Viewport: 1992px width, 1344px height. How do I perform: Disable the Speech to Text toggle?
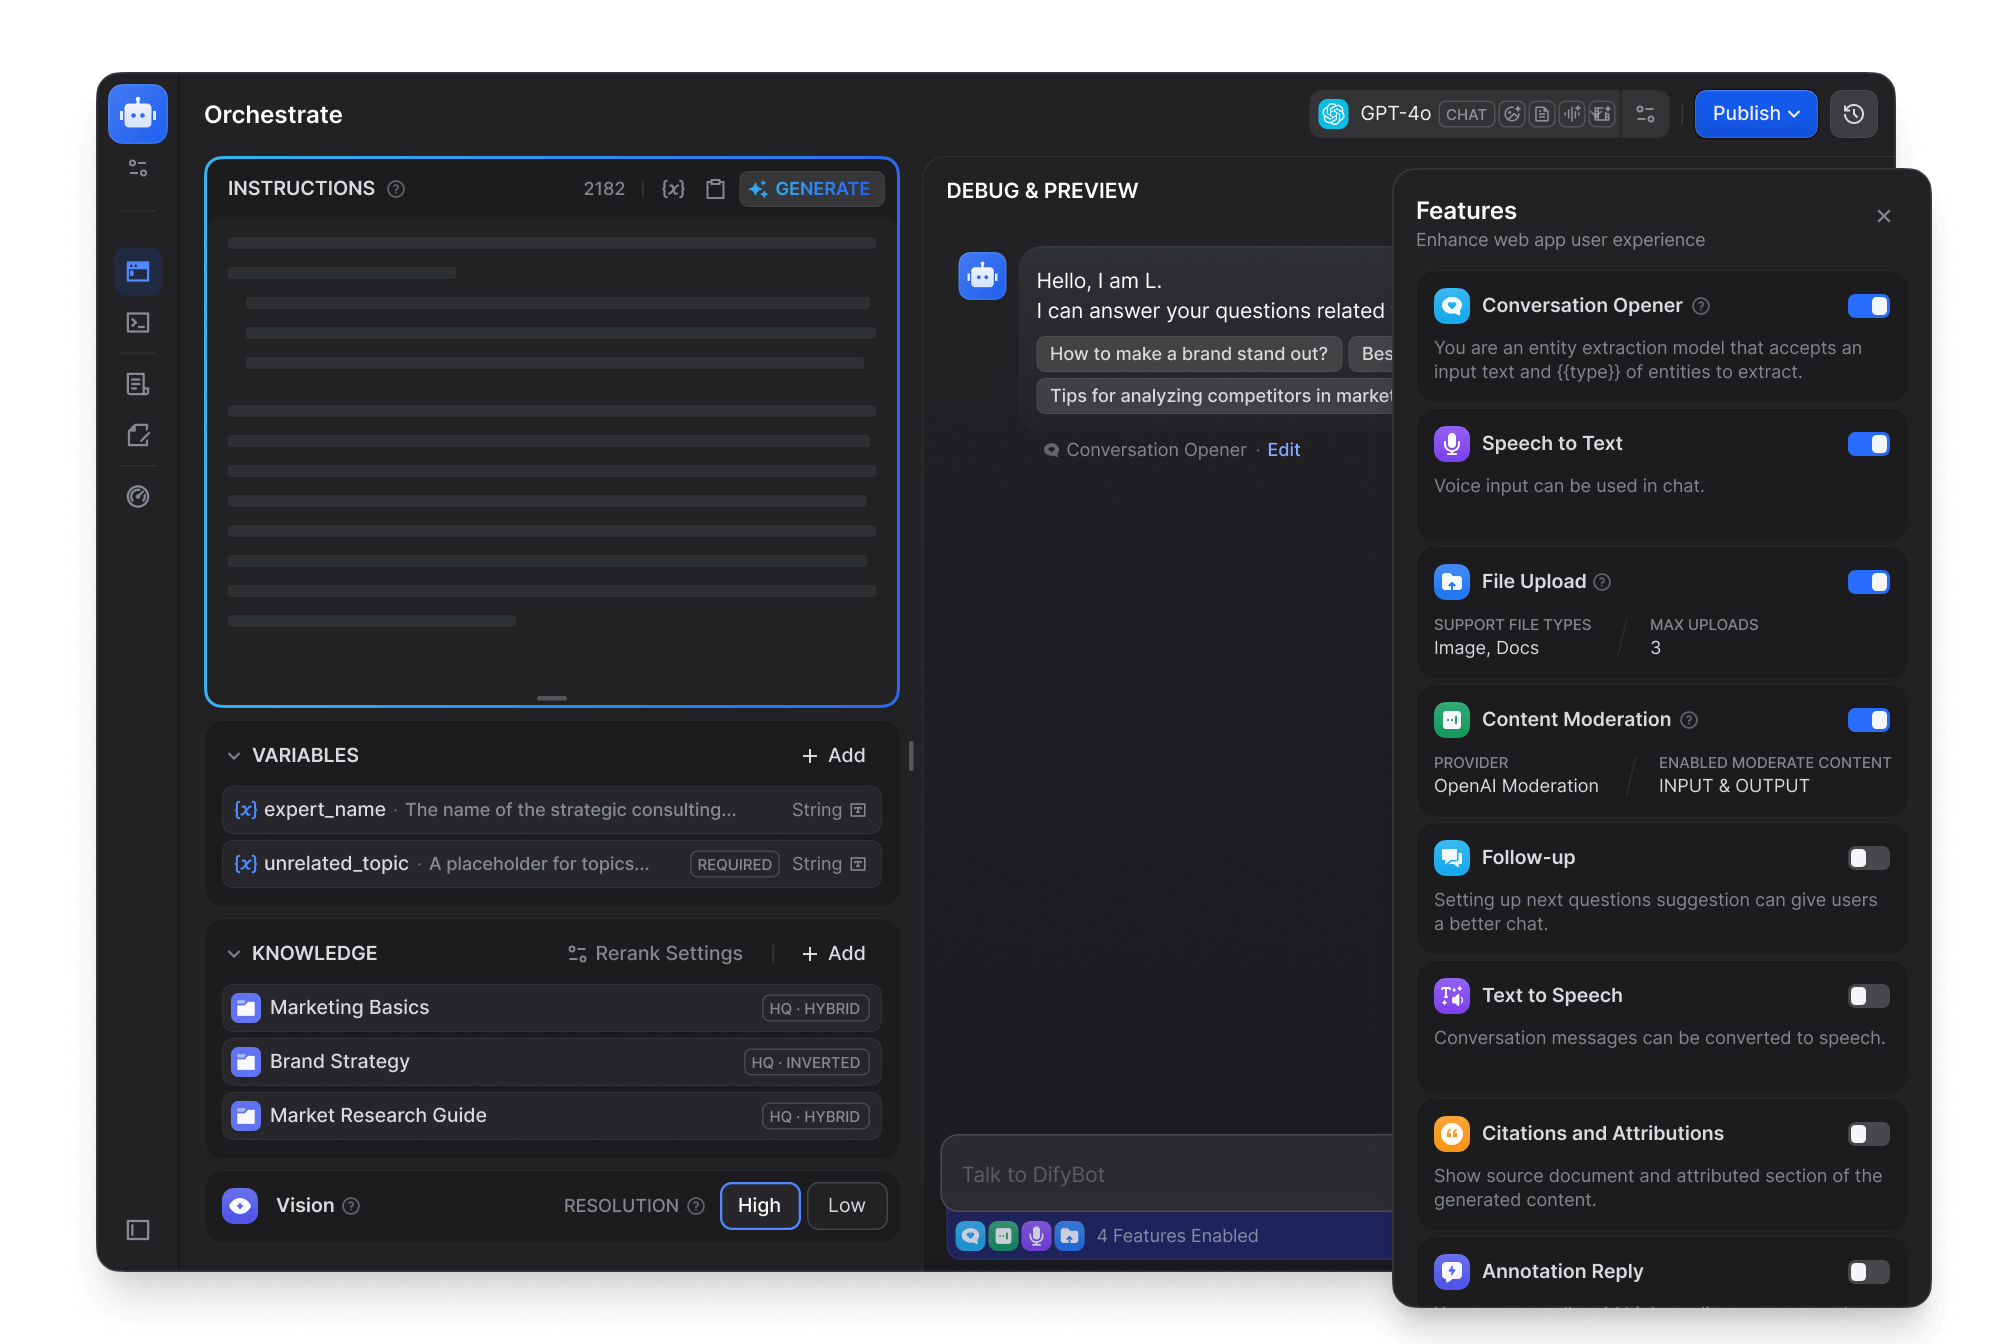pos(1868,444)
